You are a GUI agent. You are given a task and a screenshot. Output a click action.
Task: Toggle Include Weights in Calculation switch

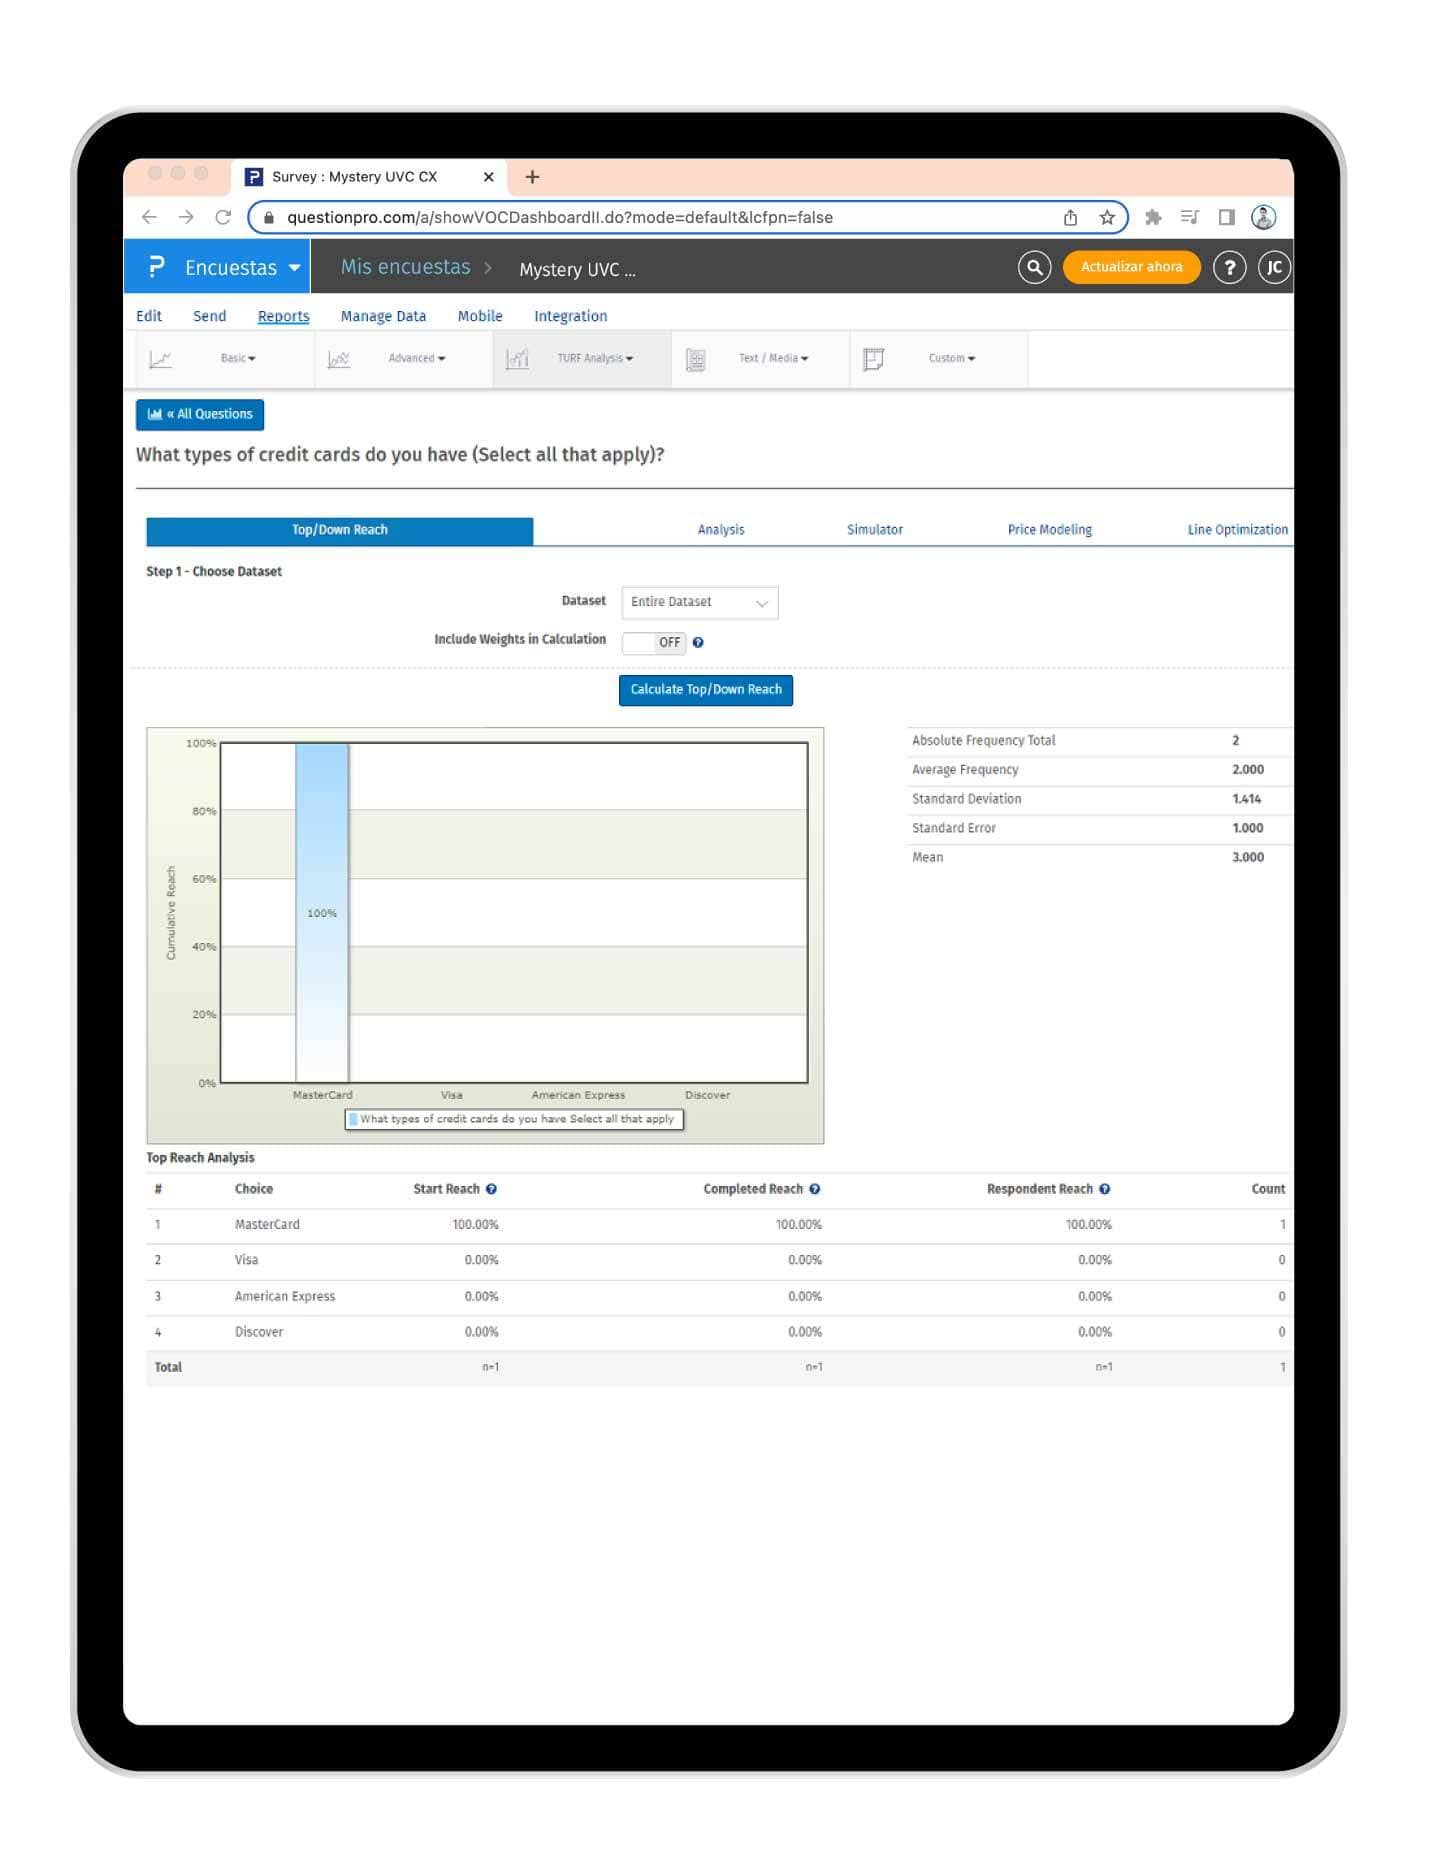click(654, 643)
